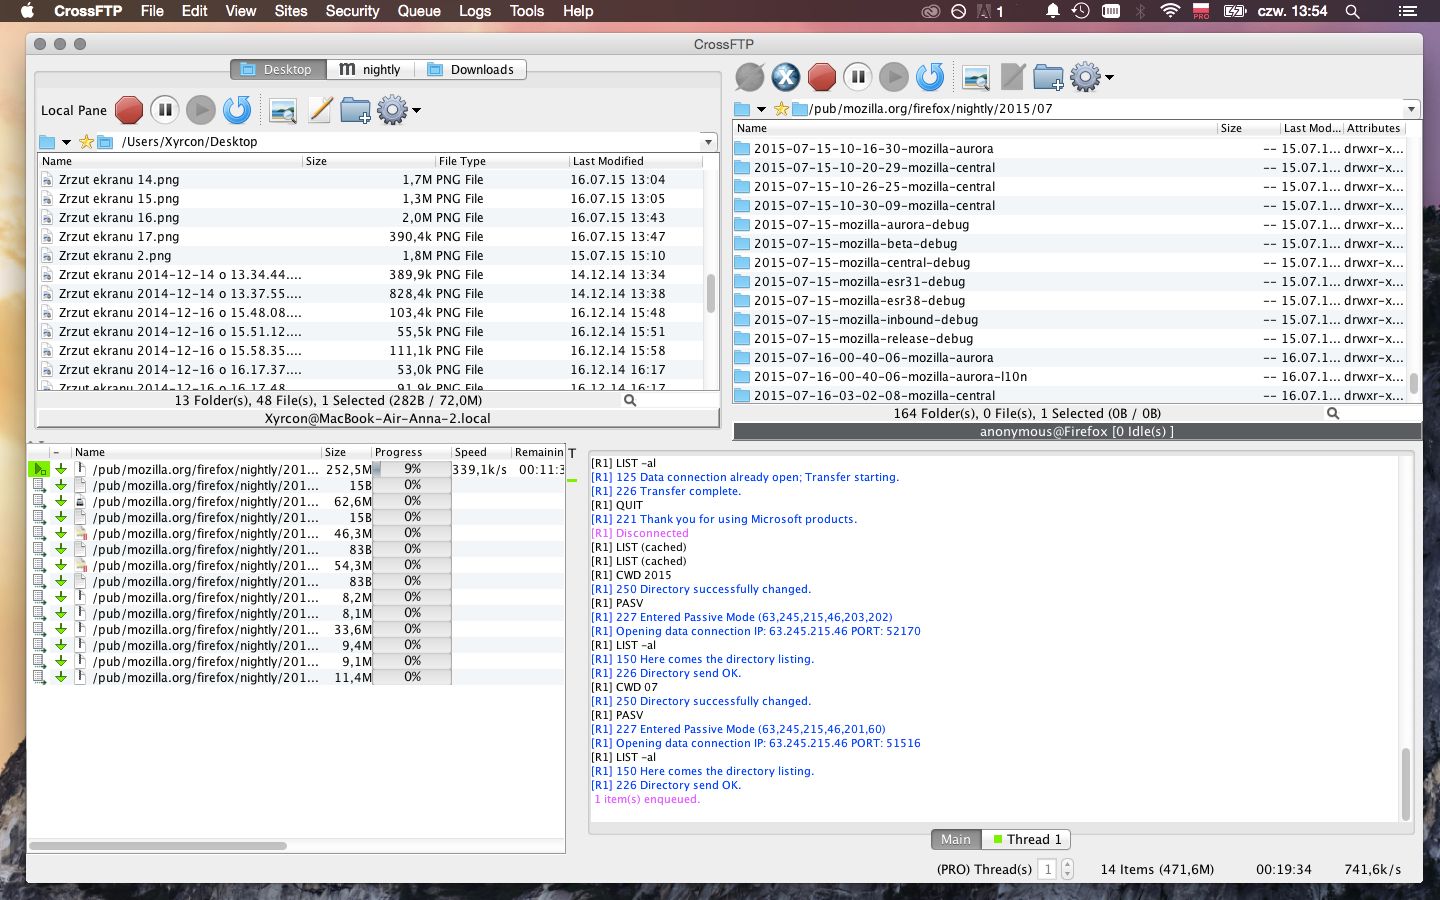Open the Sites menu
This screenshot has width=1440, height=900.
tap(291, 11)
